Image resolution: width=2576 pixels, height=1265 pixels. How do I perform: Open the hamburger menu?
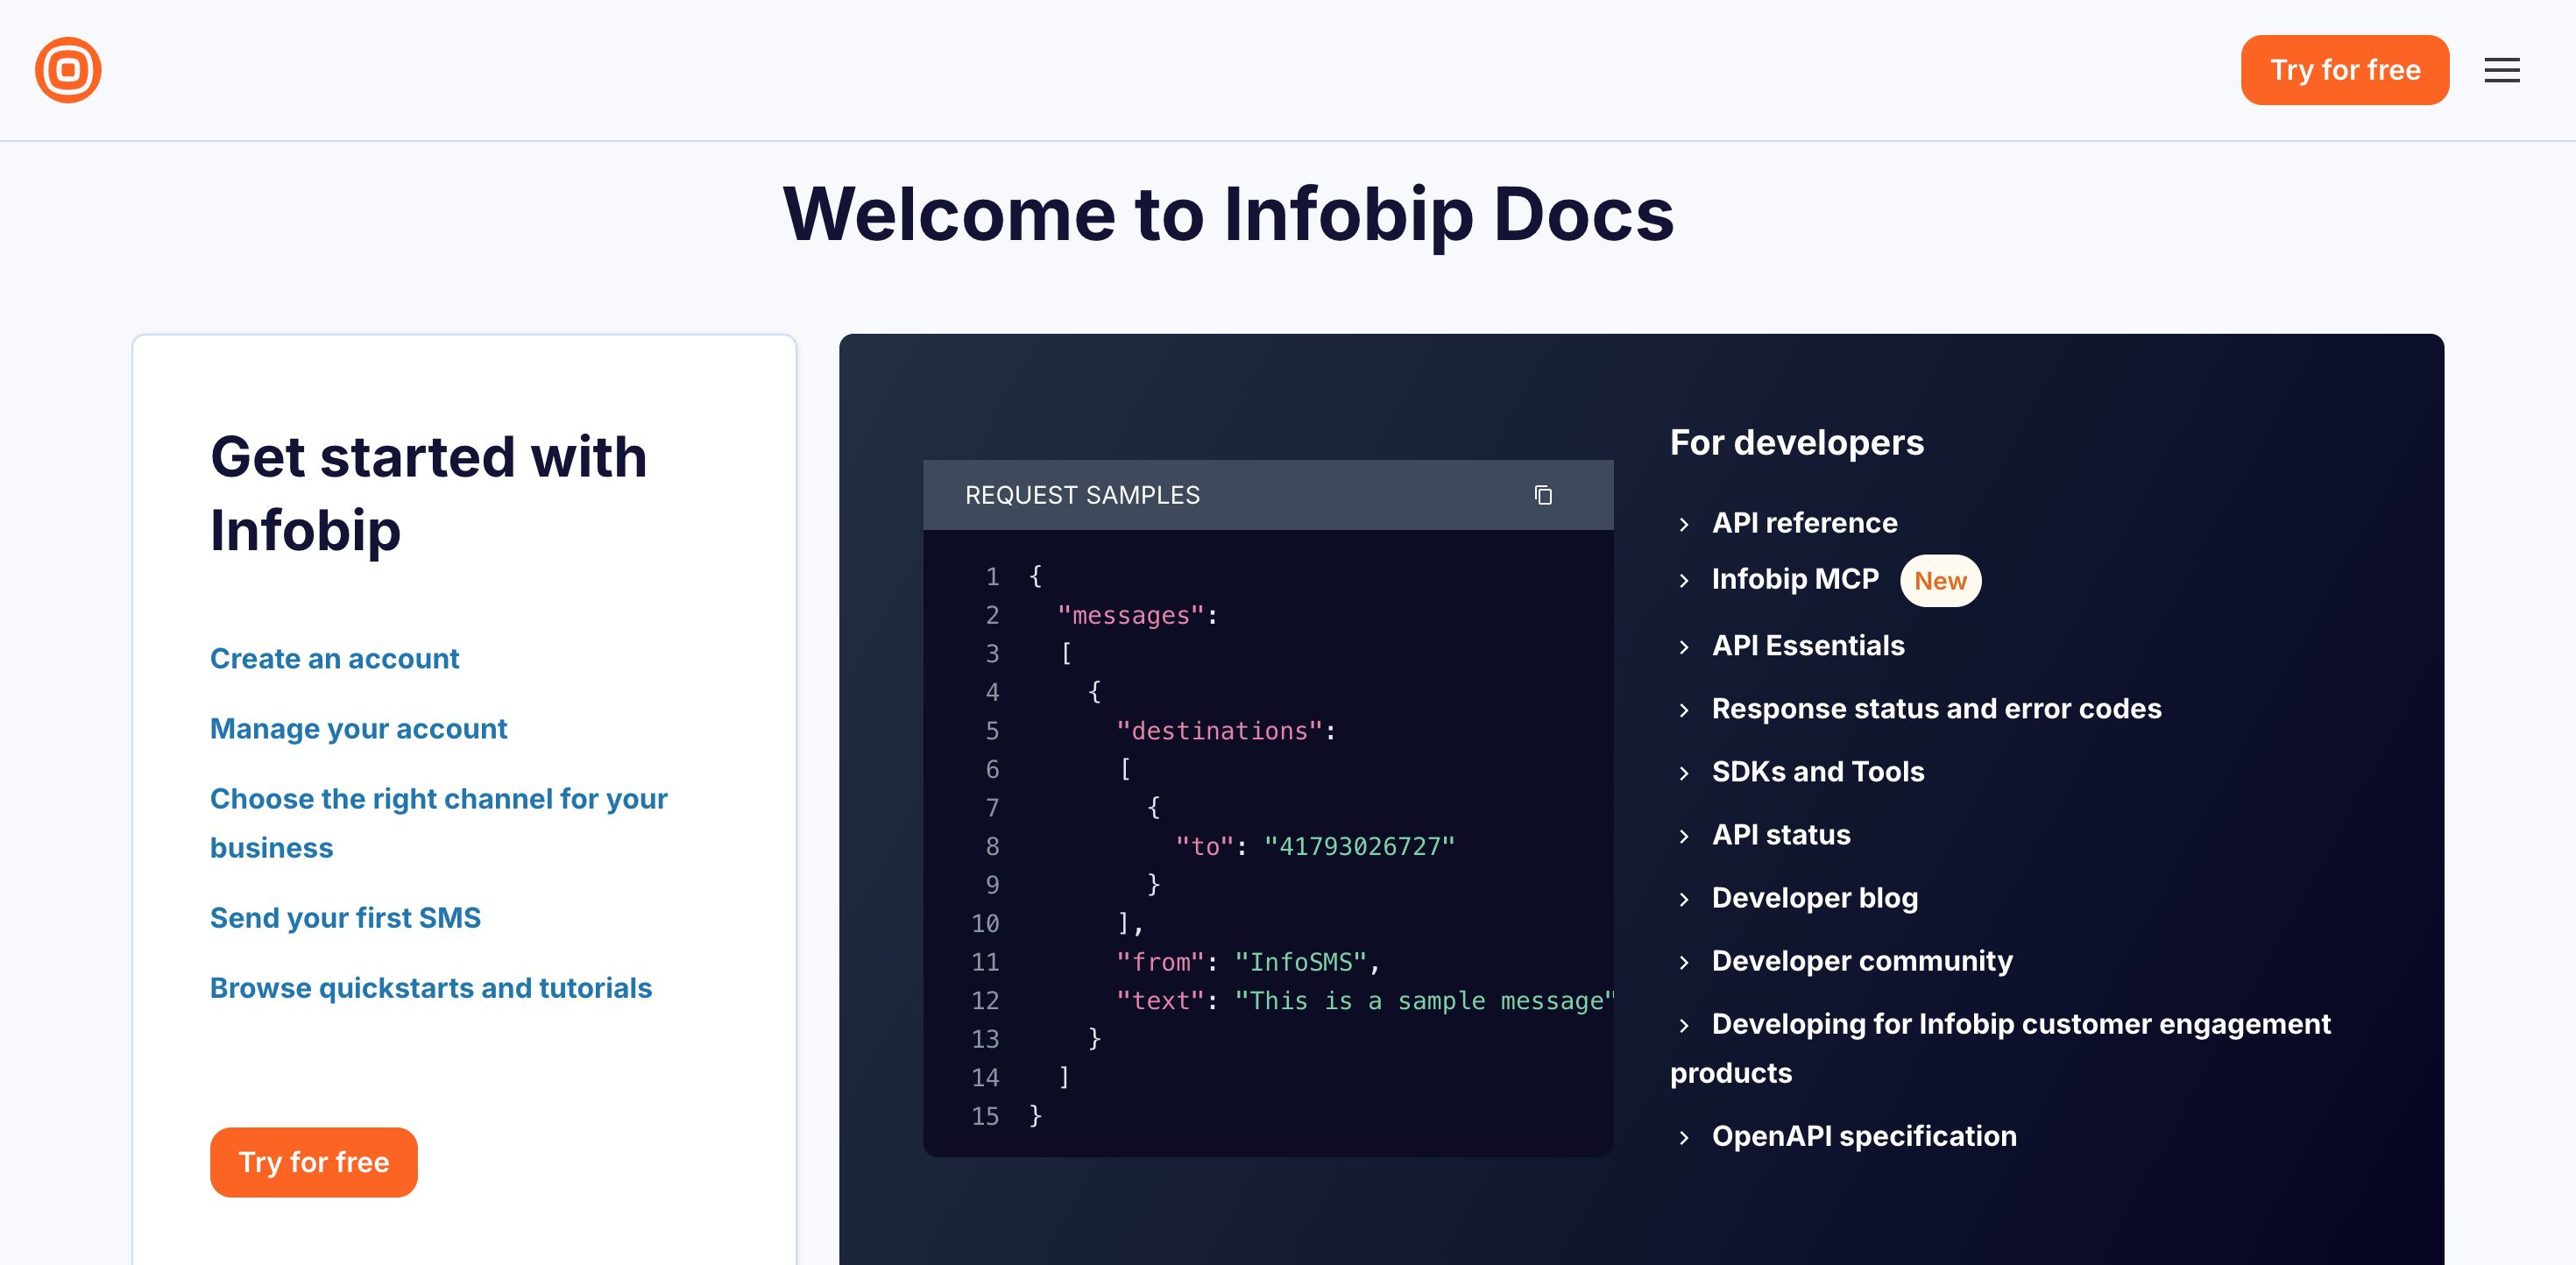click(x=2501, y=70)
